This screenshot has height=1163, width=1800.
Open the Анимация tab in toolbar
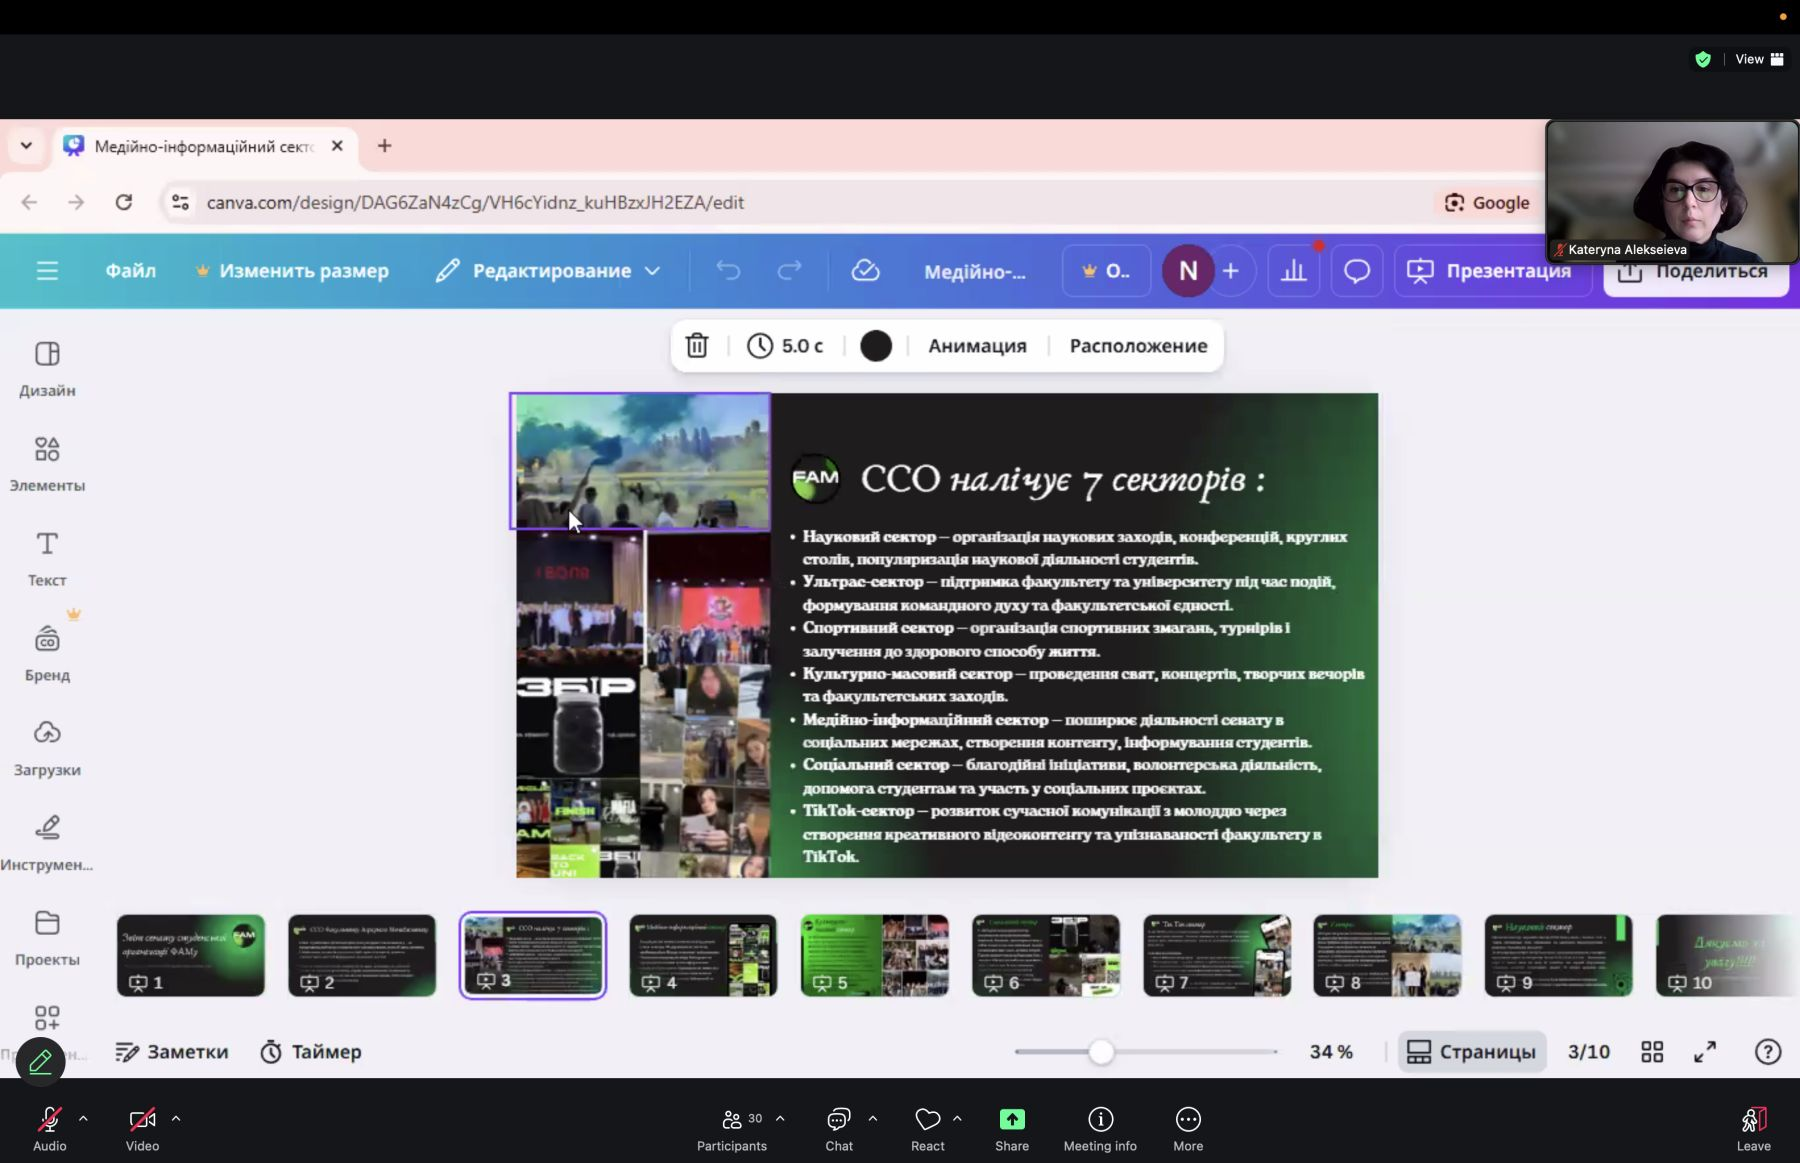(977, 346)
